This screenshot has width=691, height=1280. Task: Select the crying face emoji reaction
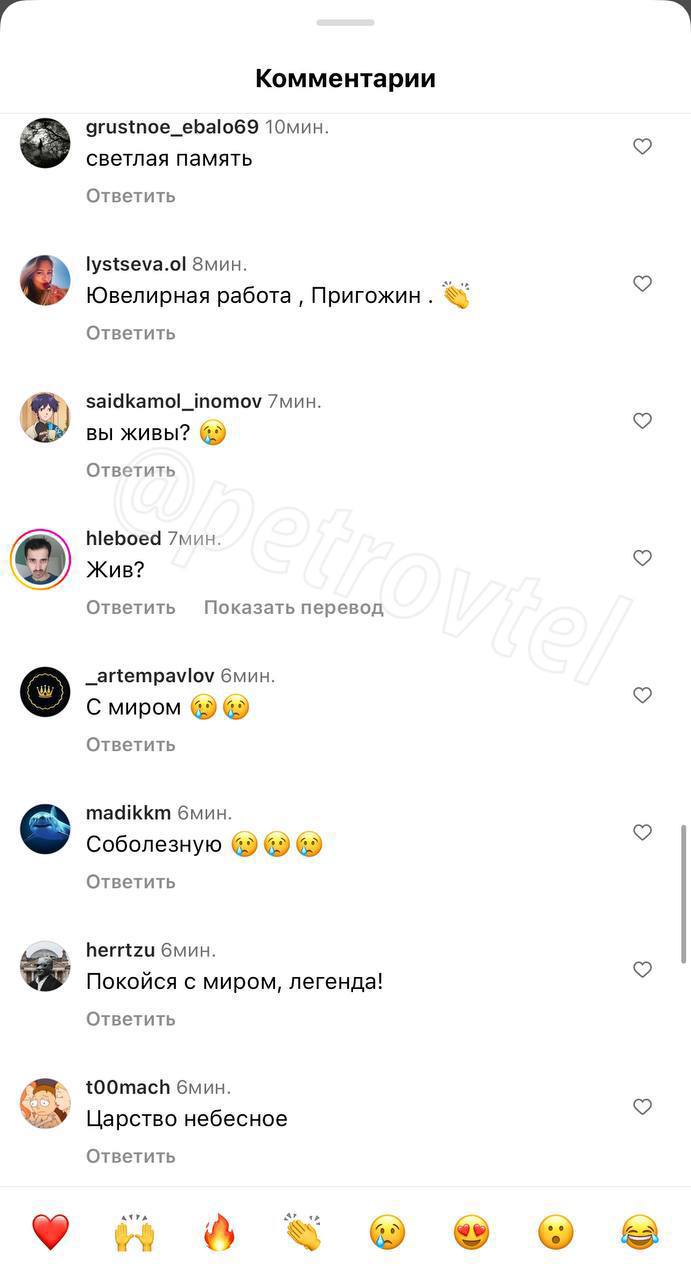(x=387, y=1232)
